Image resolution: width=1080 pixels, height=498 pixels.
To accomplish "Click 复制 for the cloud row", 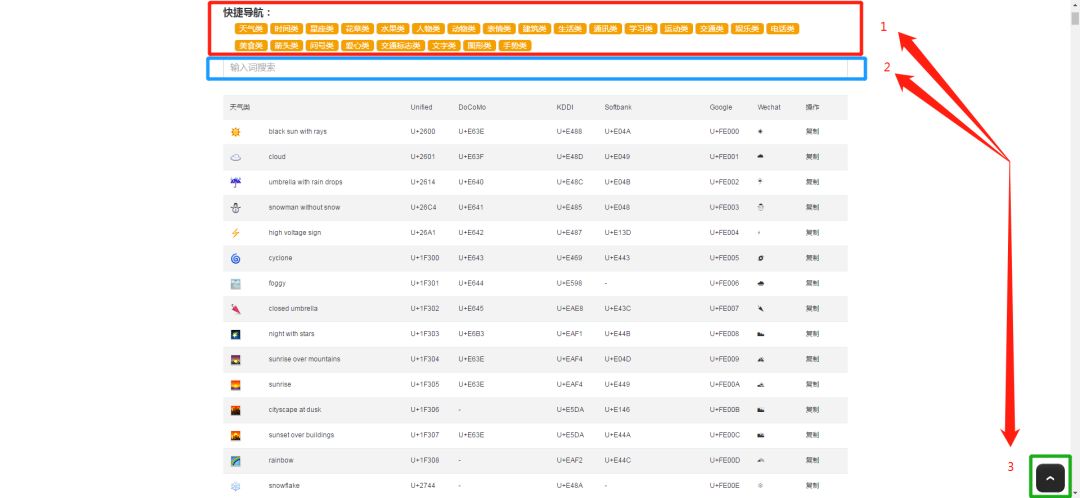I will pyautogui.click(x=812, y=157).
